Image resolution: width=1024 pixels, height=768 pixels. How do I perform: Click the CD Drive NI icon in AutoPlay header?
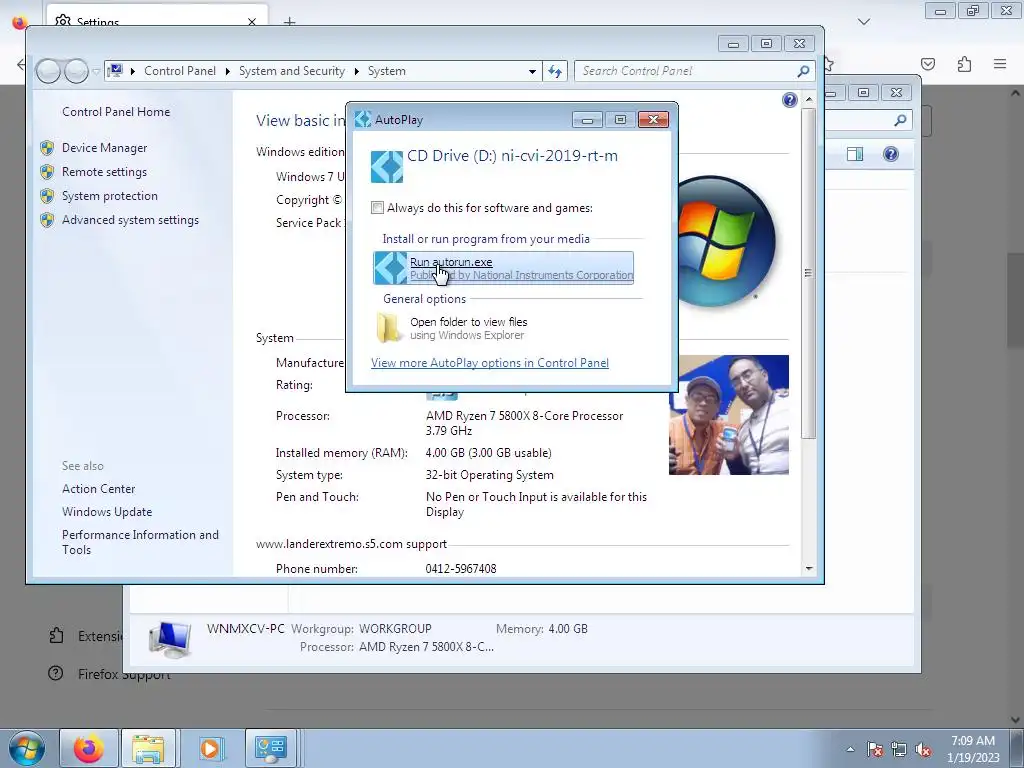tap(387, 167)
